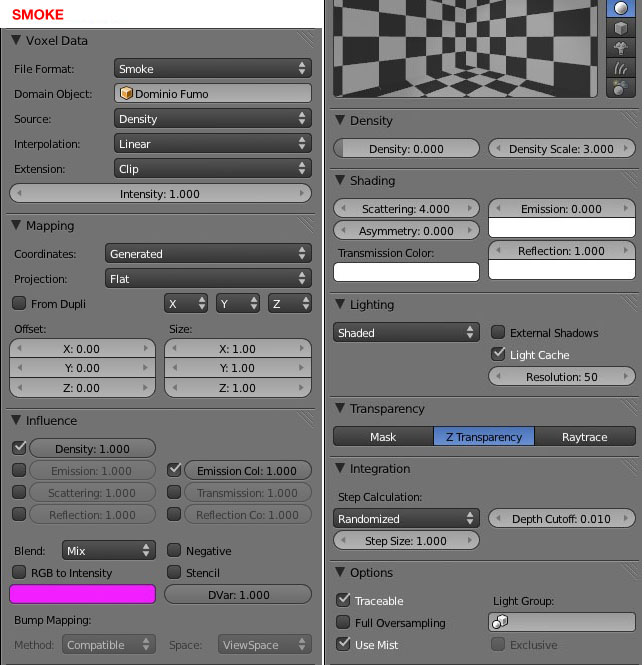Open the Projection Flat dropdown
Viewport: 644px width, 665px height.
tap(208, 279)
